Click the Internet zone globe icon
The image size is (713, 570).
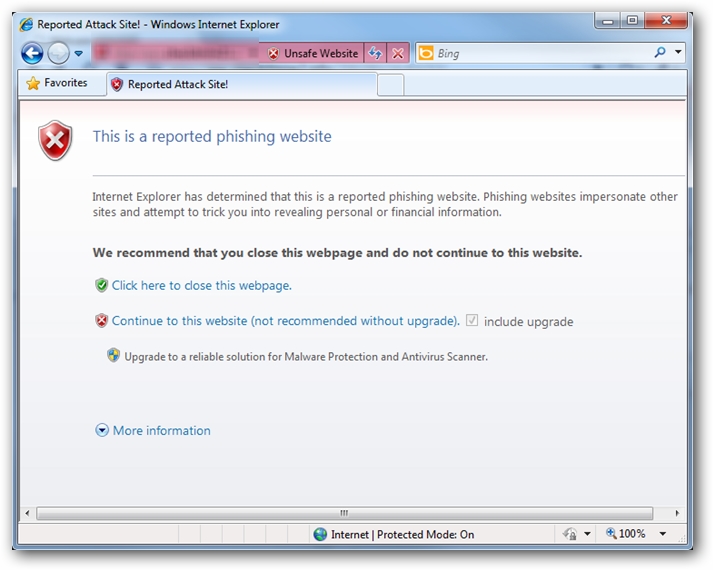(x=320, y=534)
